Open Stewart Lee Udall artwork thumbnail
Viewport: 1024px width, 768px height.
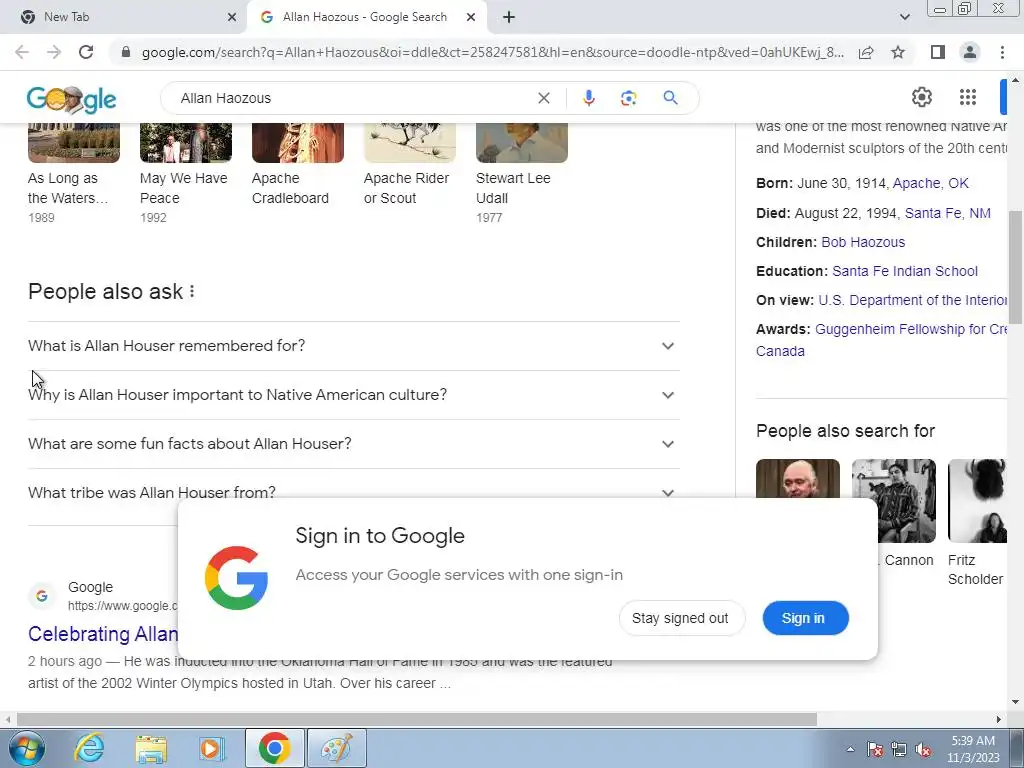522,142
